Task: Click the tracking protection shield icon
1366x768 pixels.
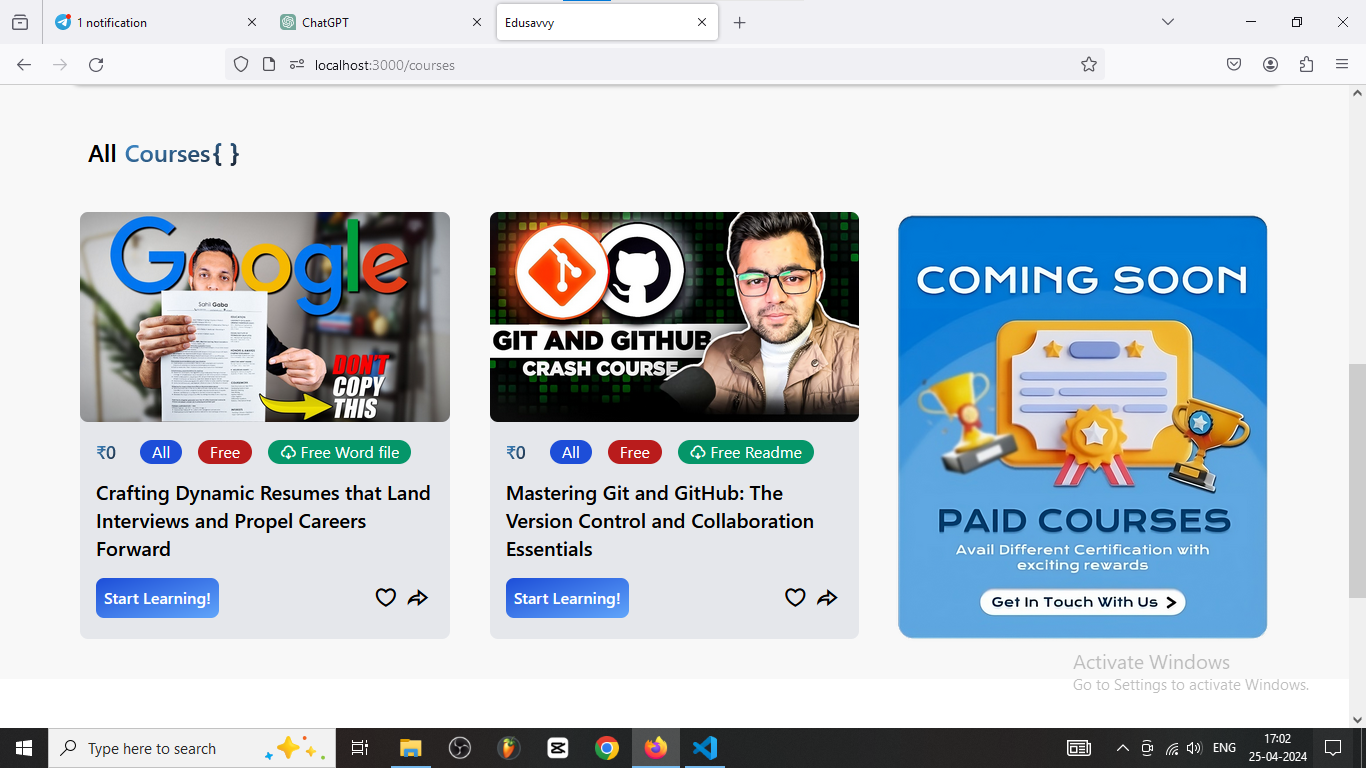Action: pos(241,64)
